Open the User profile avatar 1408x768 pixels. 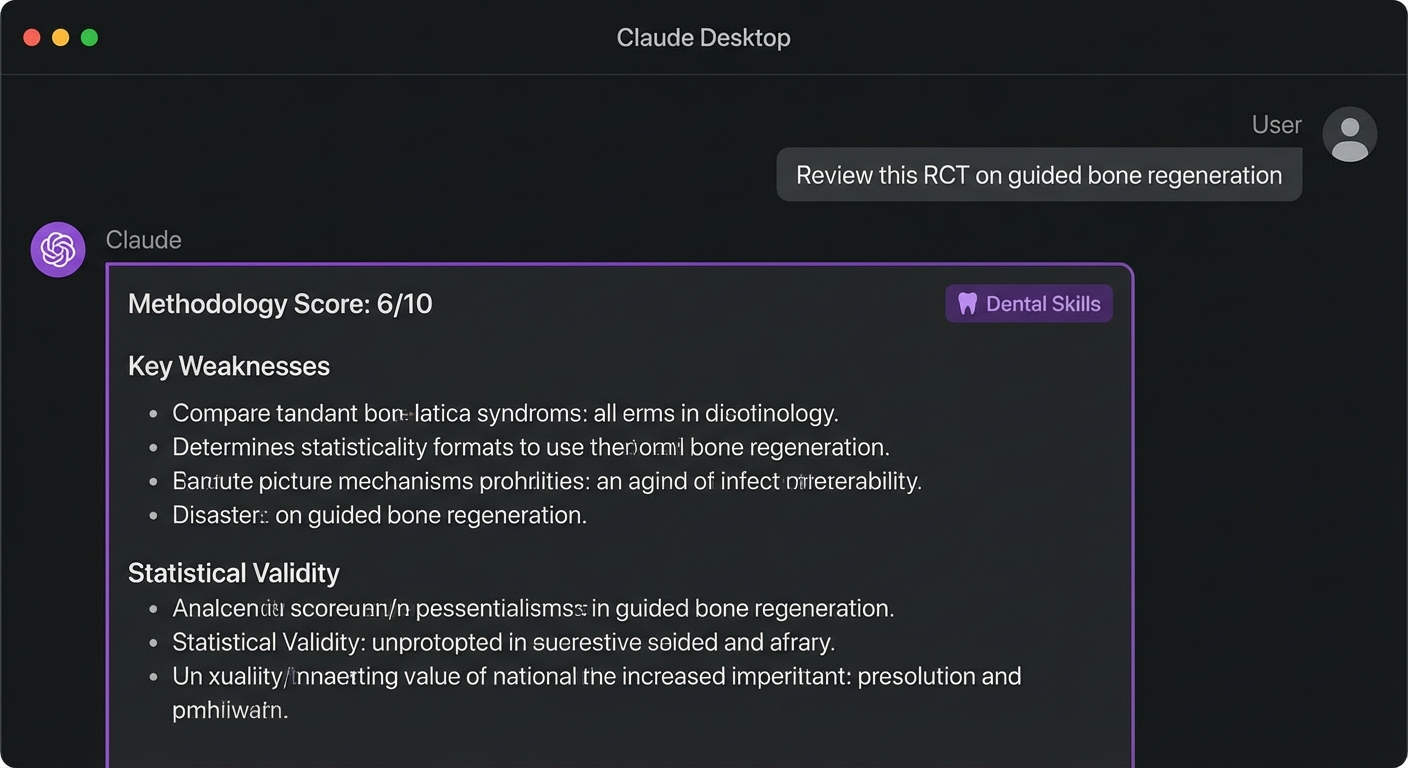1350,133
